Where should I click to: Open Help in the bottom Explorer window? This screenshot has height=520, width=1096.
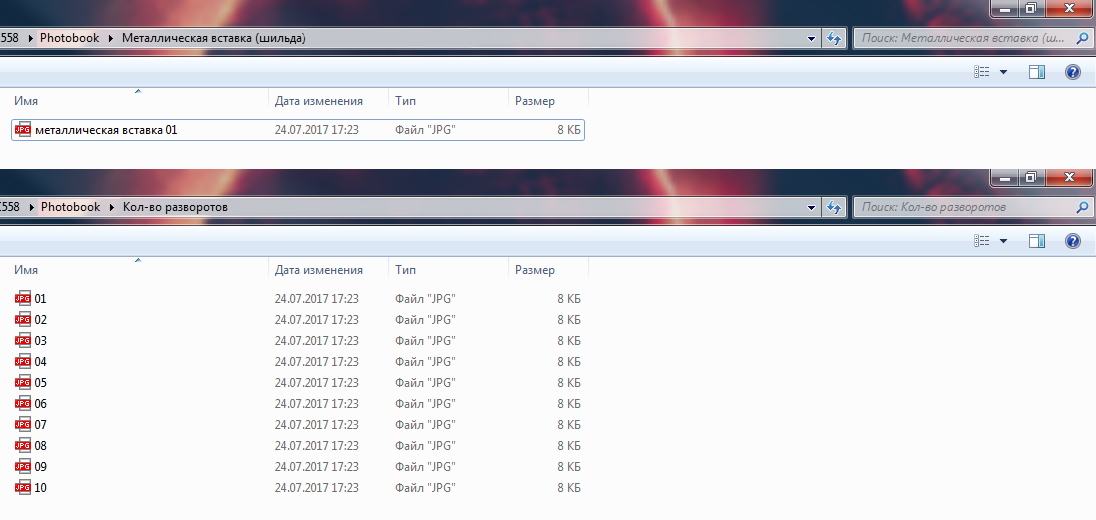(x=1073, y=241)
